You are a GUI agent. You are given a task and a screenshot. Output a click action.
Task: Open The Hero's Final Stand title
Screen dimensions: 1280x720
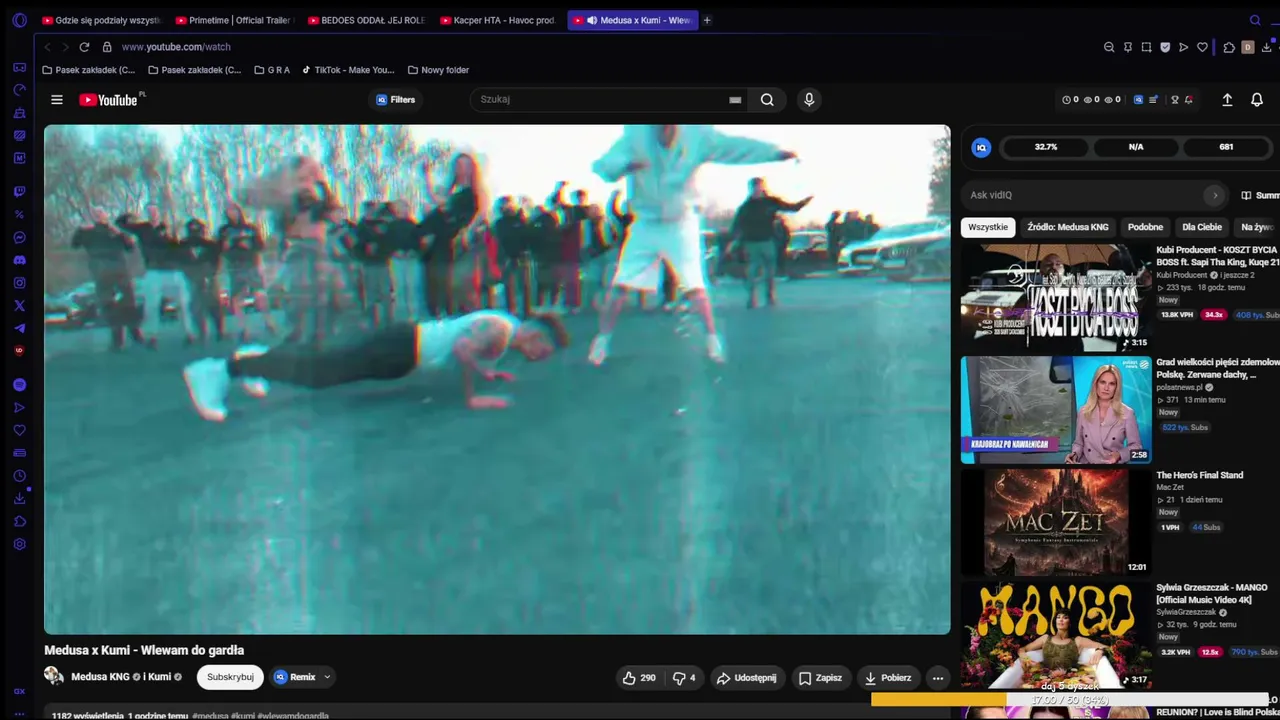[x=1200, y=475]
